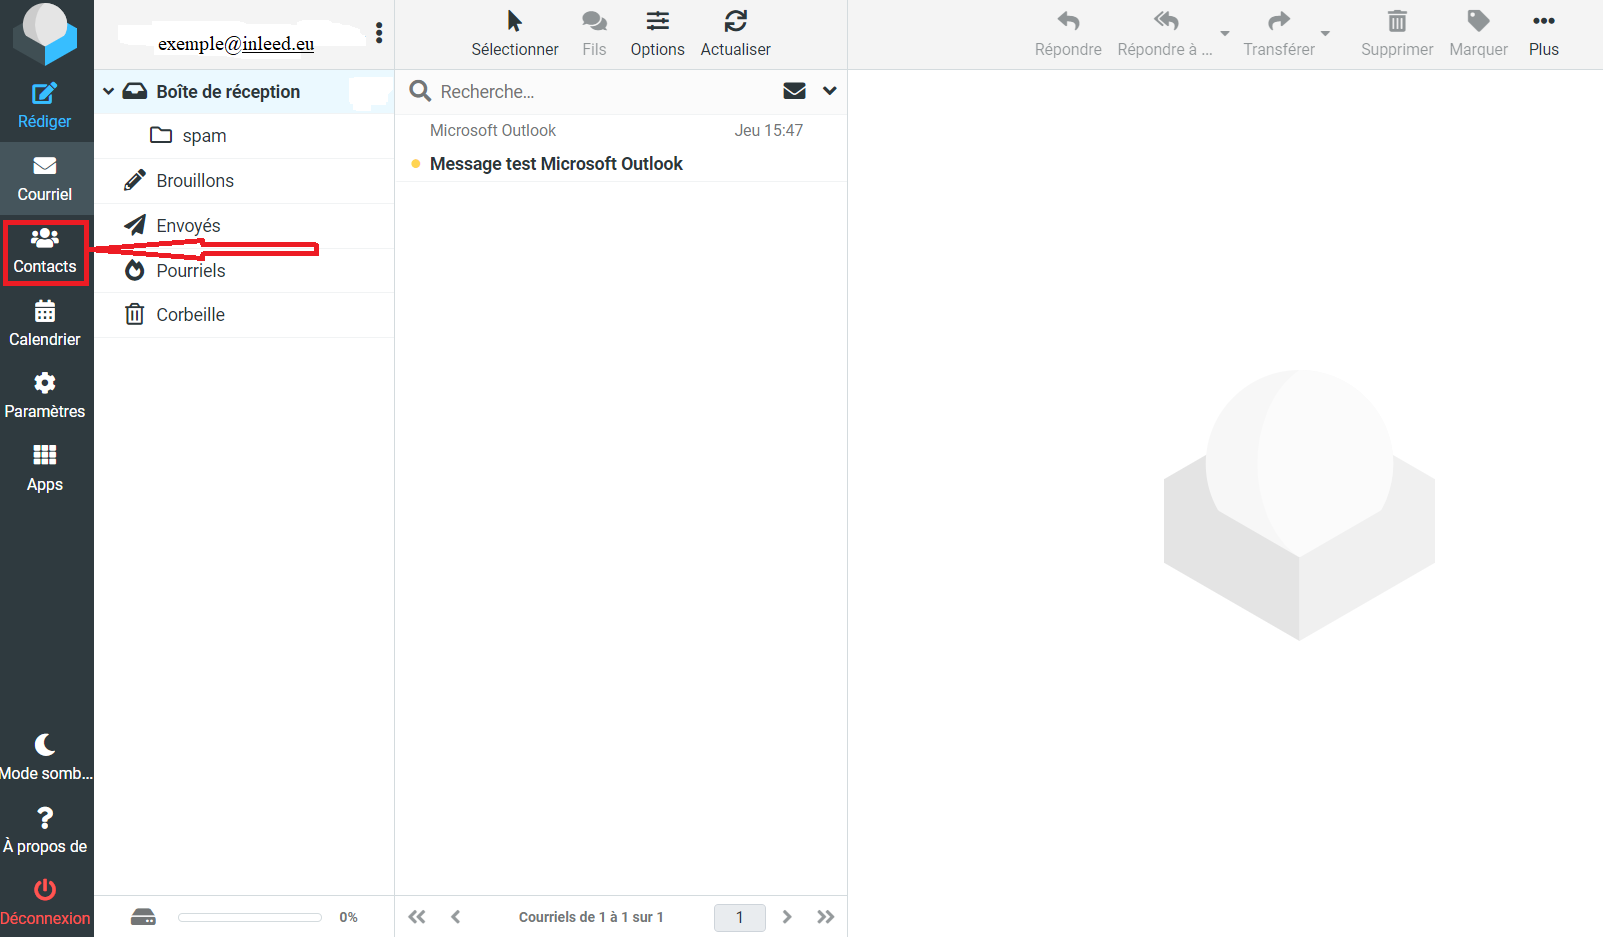Click the storage quota progress bar
Screen dimensions: 1603x937
click(x=250, y=917)
